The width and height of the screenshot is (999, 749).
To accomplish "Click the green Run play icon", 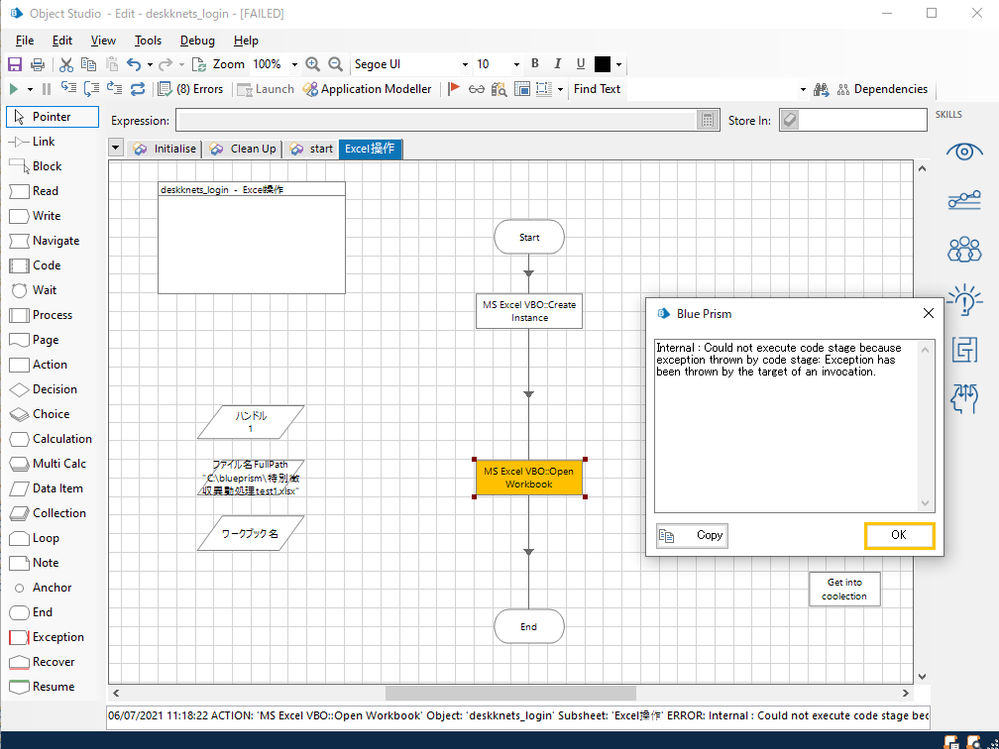I will [14, 89].
